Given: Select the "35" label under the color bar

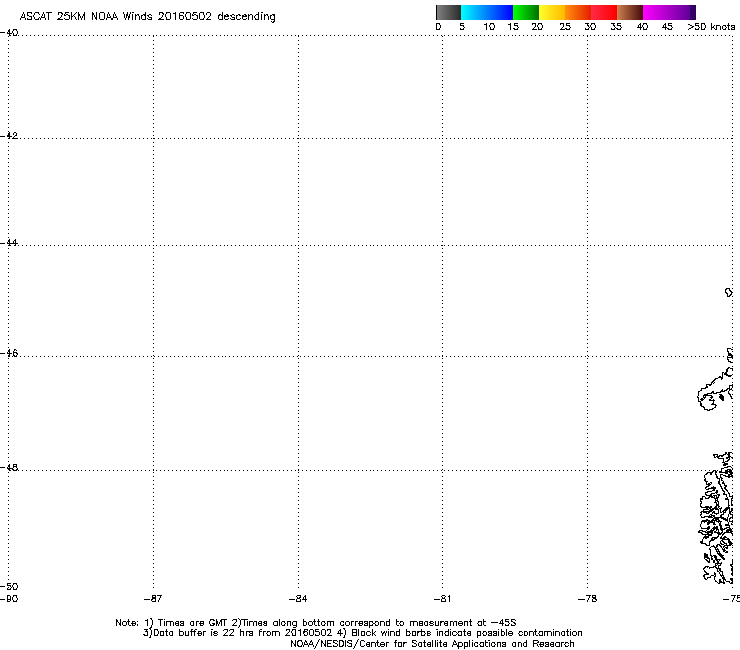Looking at the screenshot, I should pyautogui.click(x=616, y=27).
